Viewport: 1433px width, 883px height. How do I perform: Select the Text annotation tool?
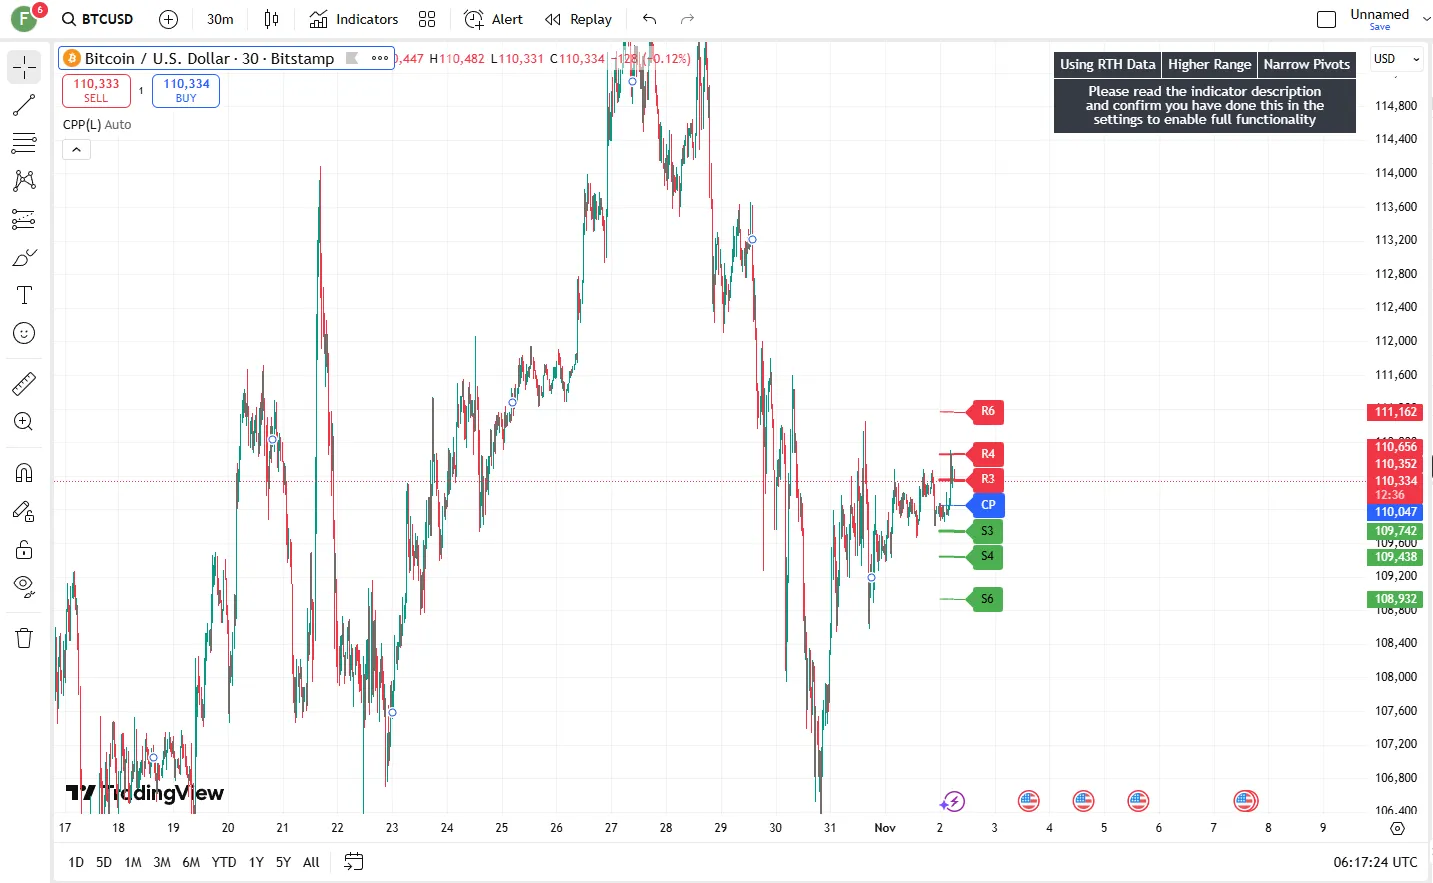(x=24, y=295)
